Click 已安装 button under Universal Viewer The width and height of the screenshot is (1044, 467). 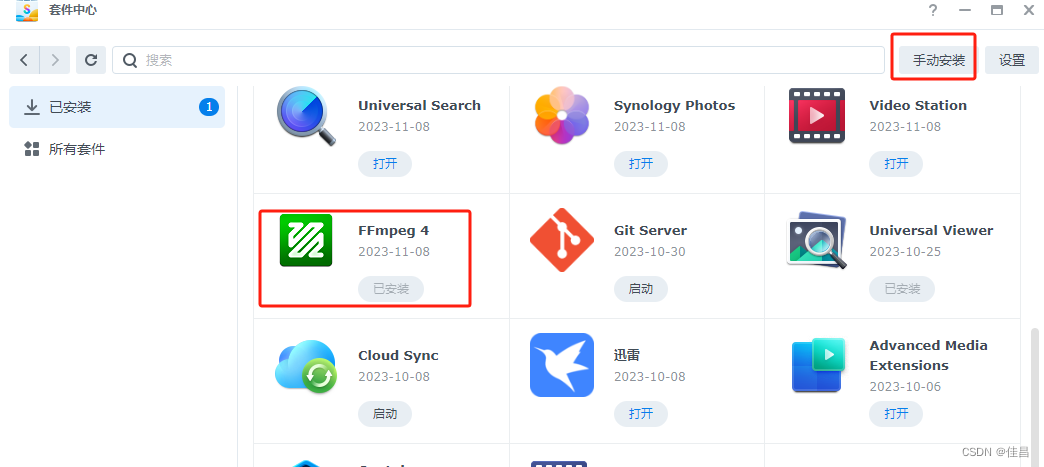(x=902, y=288)
